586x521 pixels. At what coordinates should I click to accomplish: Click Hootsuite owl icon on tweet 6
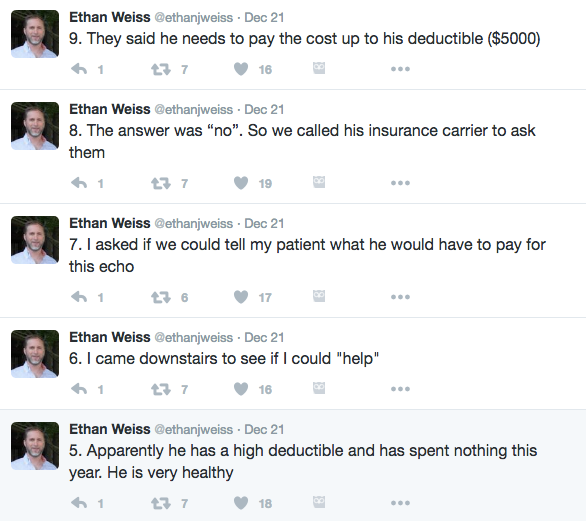coord(319,388)
